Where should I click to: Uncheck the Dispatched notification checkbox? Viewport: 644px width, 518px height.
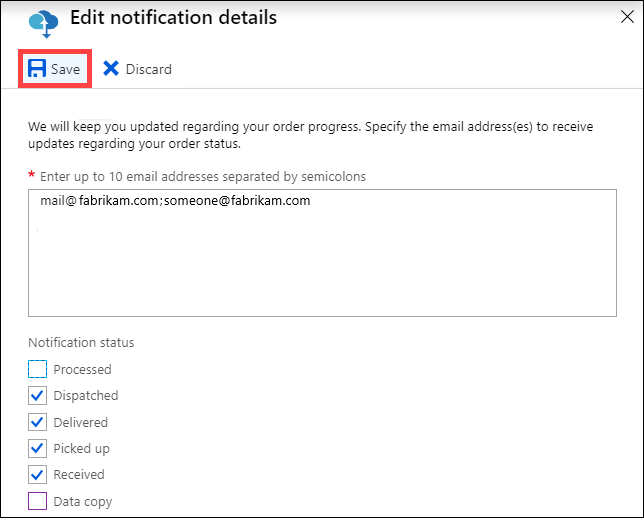(37, 395)
